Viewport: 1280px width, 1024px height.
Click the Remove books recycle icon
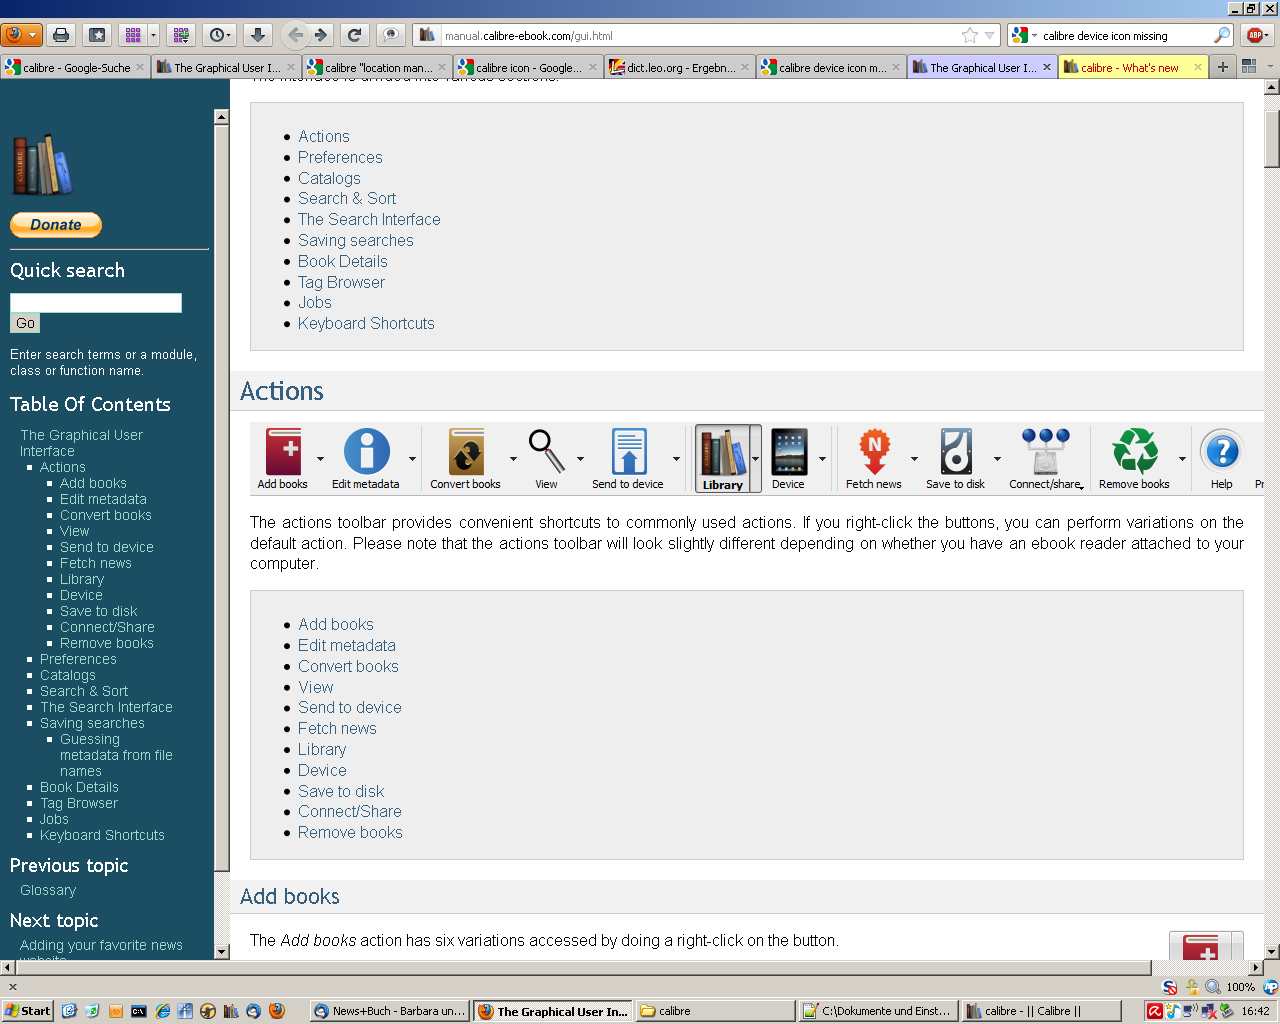pyautogui.click(x=1135, y=451)
